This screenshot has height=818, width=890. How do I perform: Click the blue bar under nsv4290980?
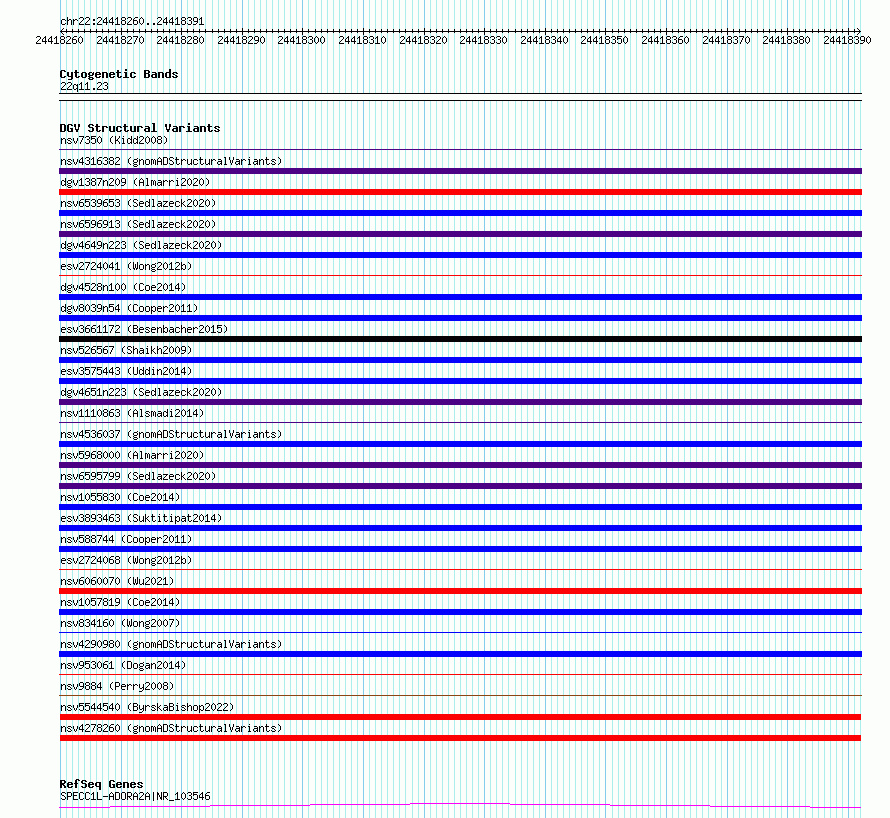(x=460, y=654)
